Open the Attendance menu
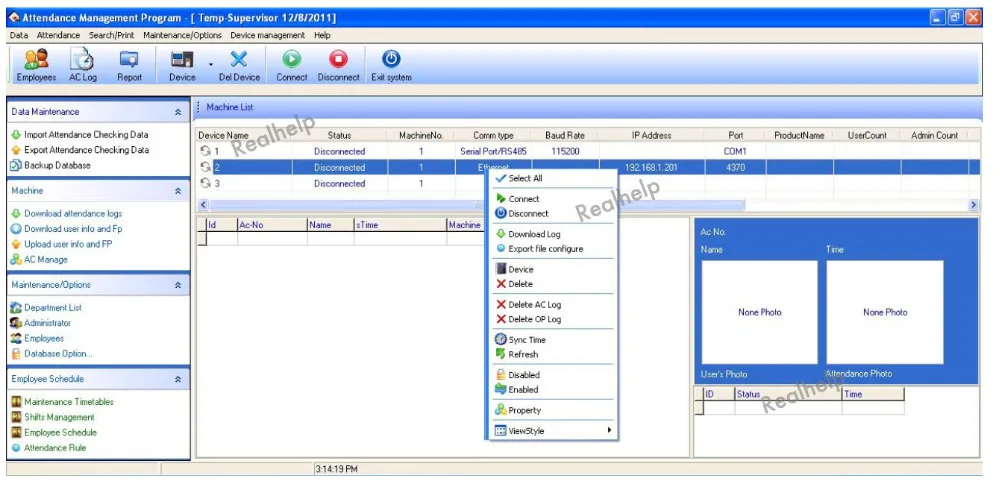Viewport: 1000px width, 484px height. (59, 35)
